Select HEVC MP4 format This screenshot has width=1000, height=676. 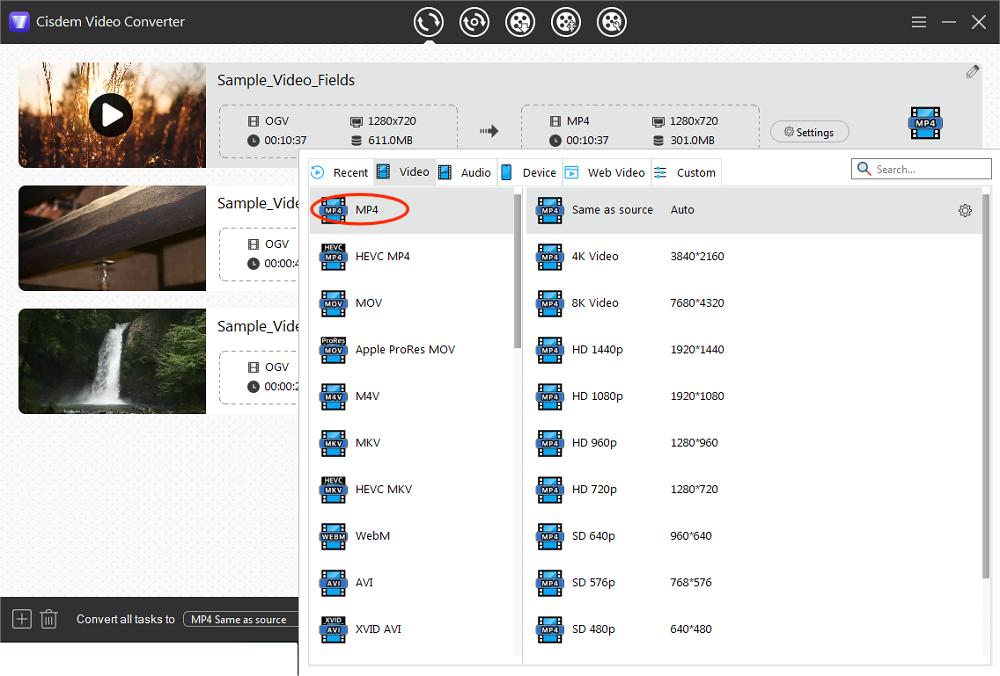point(411,256)
